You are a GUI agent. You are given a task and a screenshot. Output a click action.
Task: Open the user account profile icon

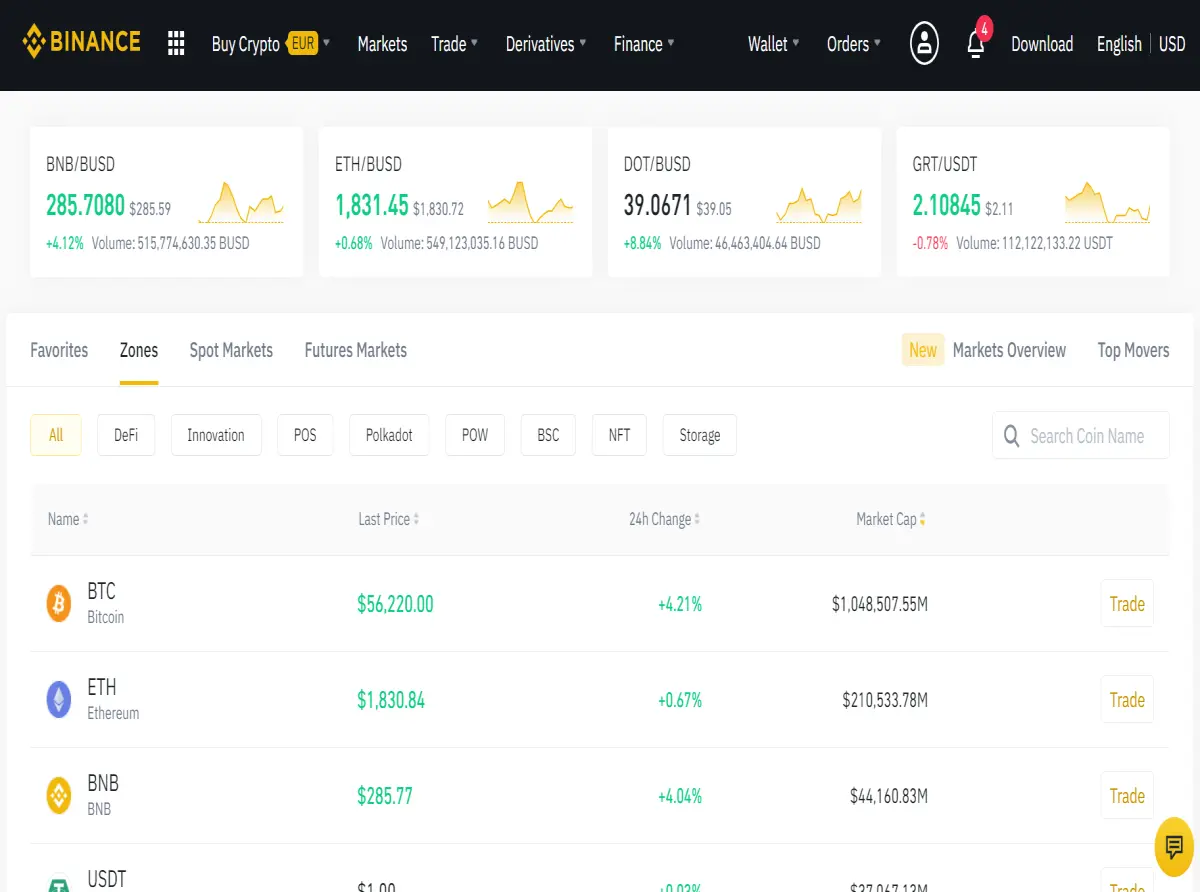coord(924,43)
